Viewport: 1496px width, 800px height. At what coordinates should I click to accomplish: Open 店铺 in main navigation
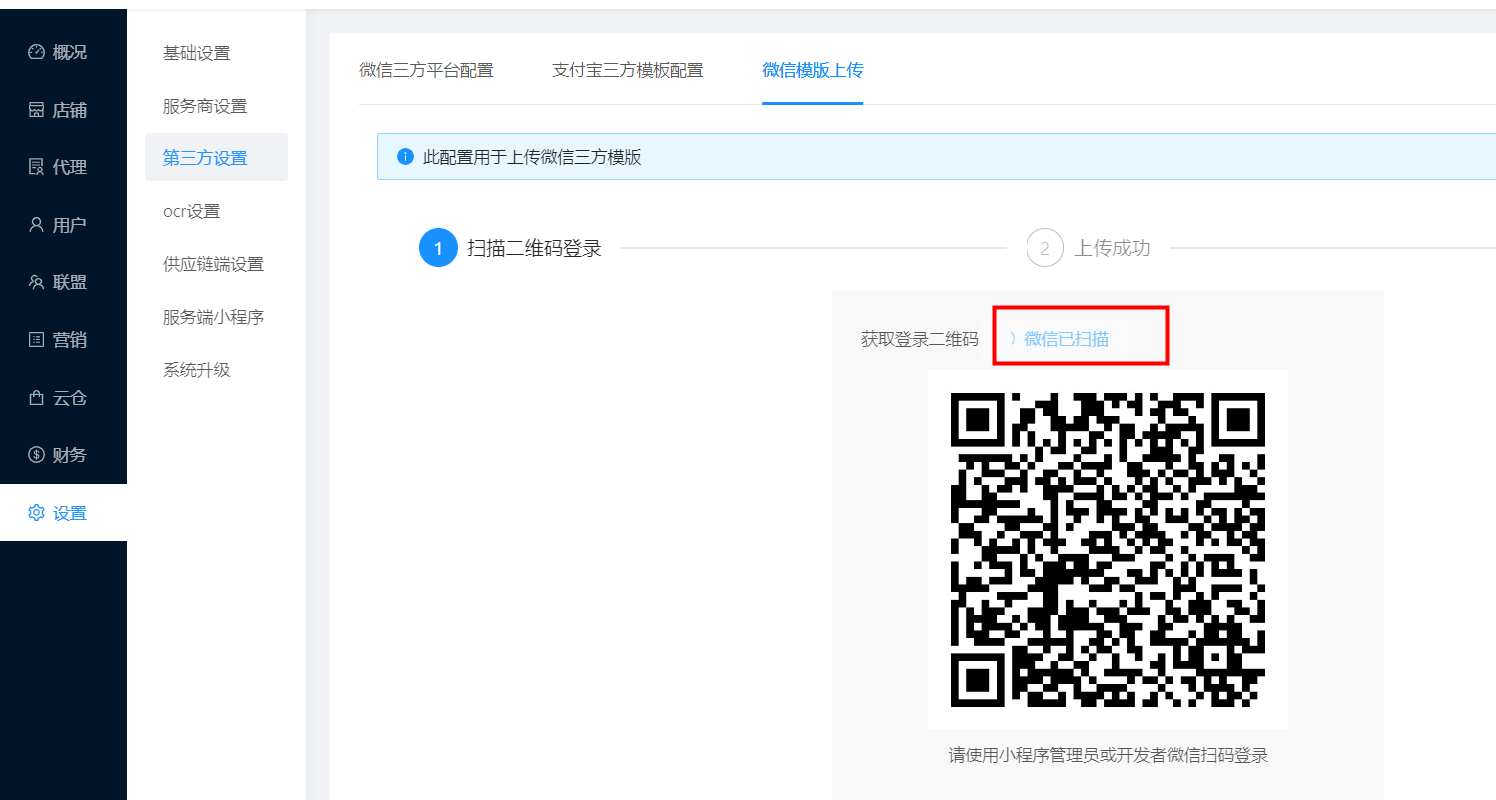(x=63, y=110)
